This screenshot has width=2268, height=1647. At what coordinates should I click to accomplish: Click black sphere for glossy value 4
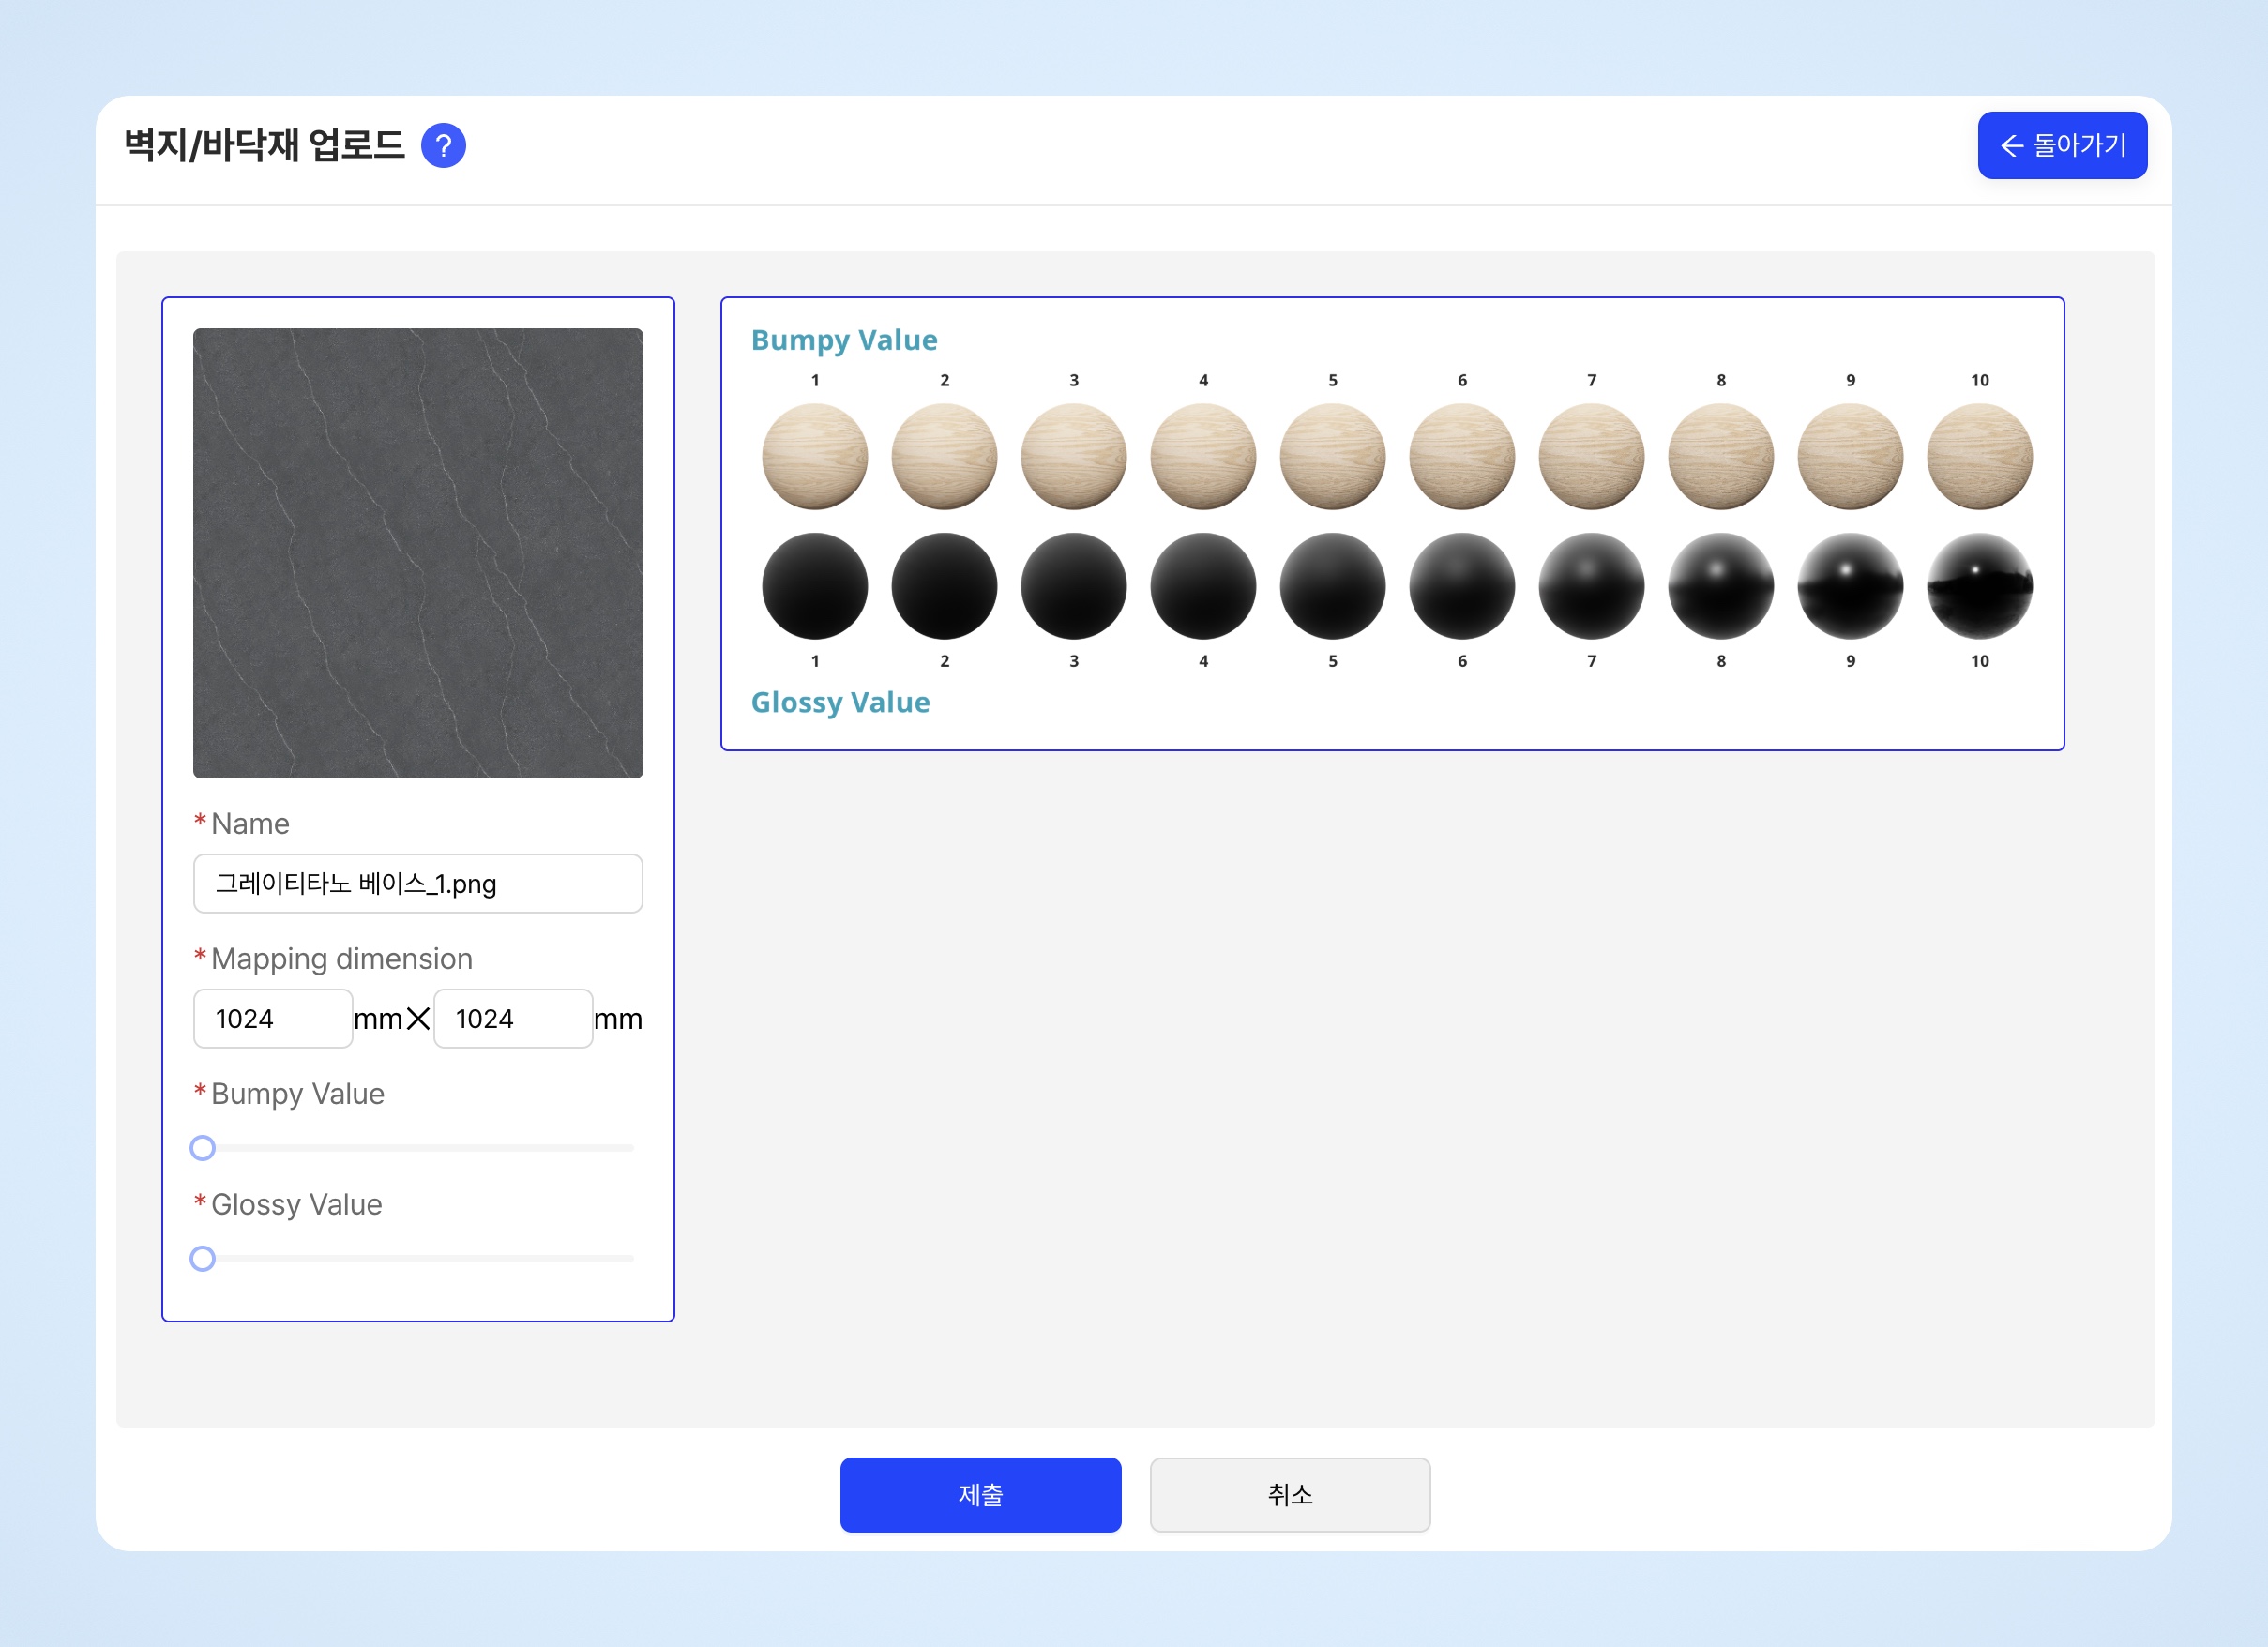(1203, 586)
